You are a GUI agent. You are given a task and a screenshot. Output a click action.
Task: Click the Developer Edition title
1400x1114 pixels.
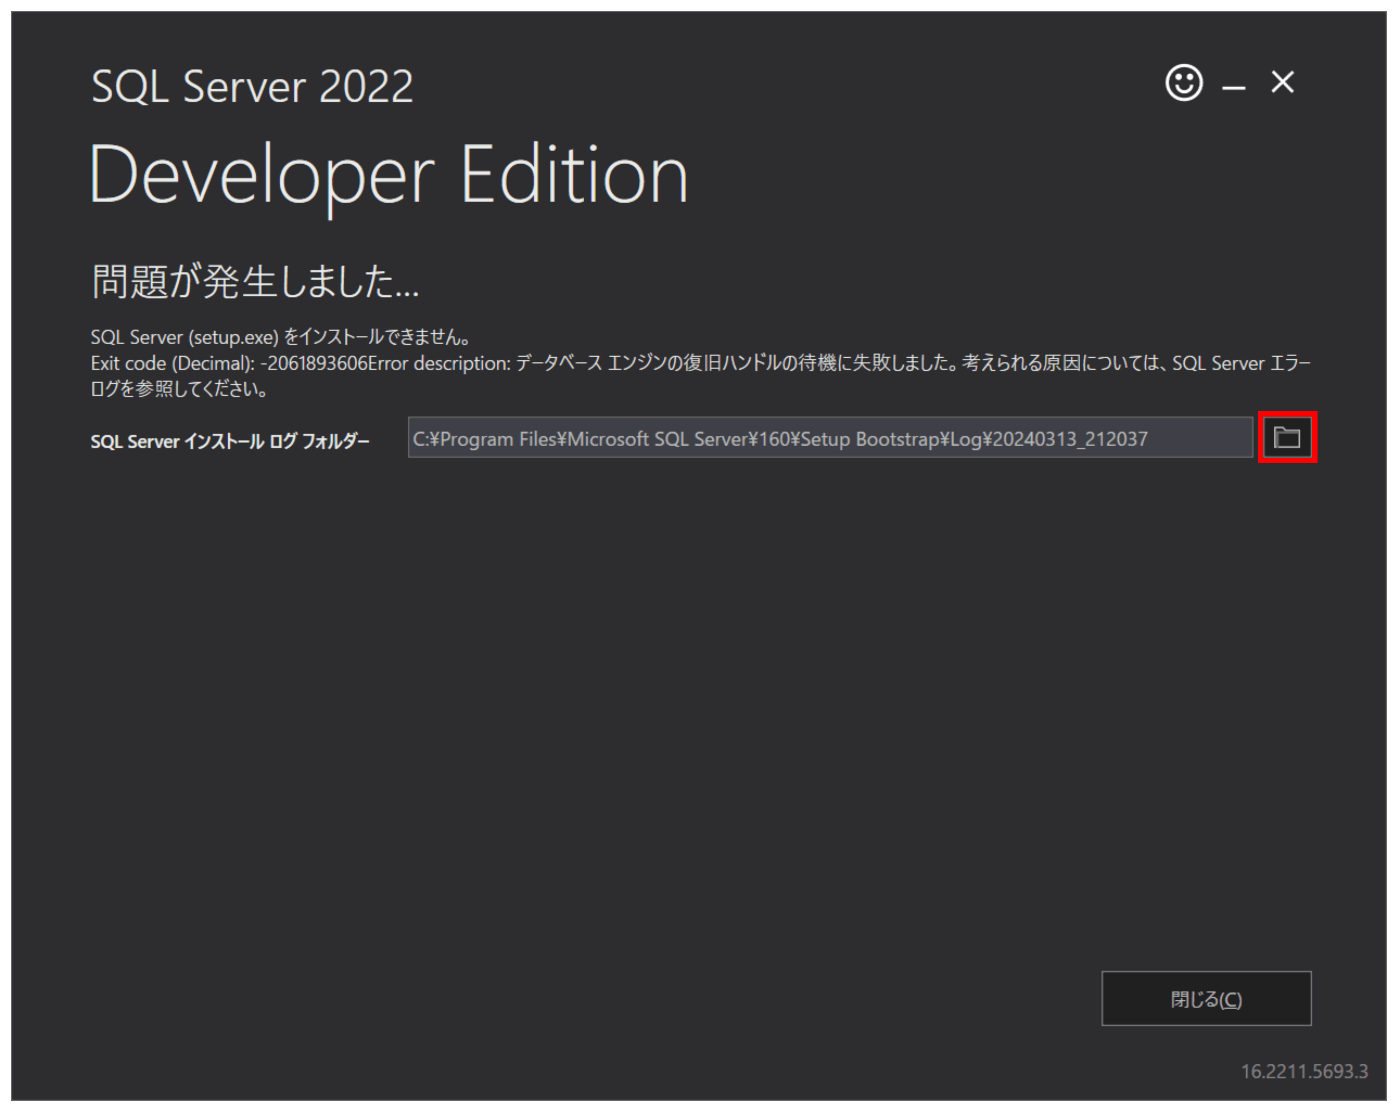tap(389, 176)
